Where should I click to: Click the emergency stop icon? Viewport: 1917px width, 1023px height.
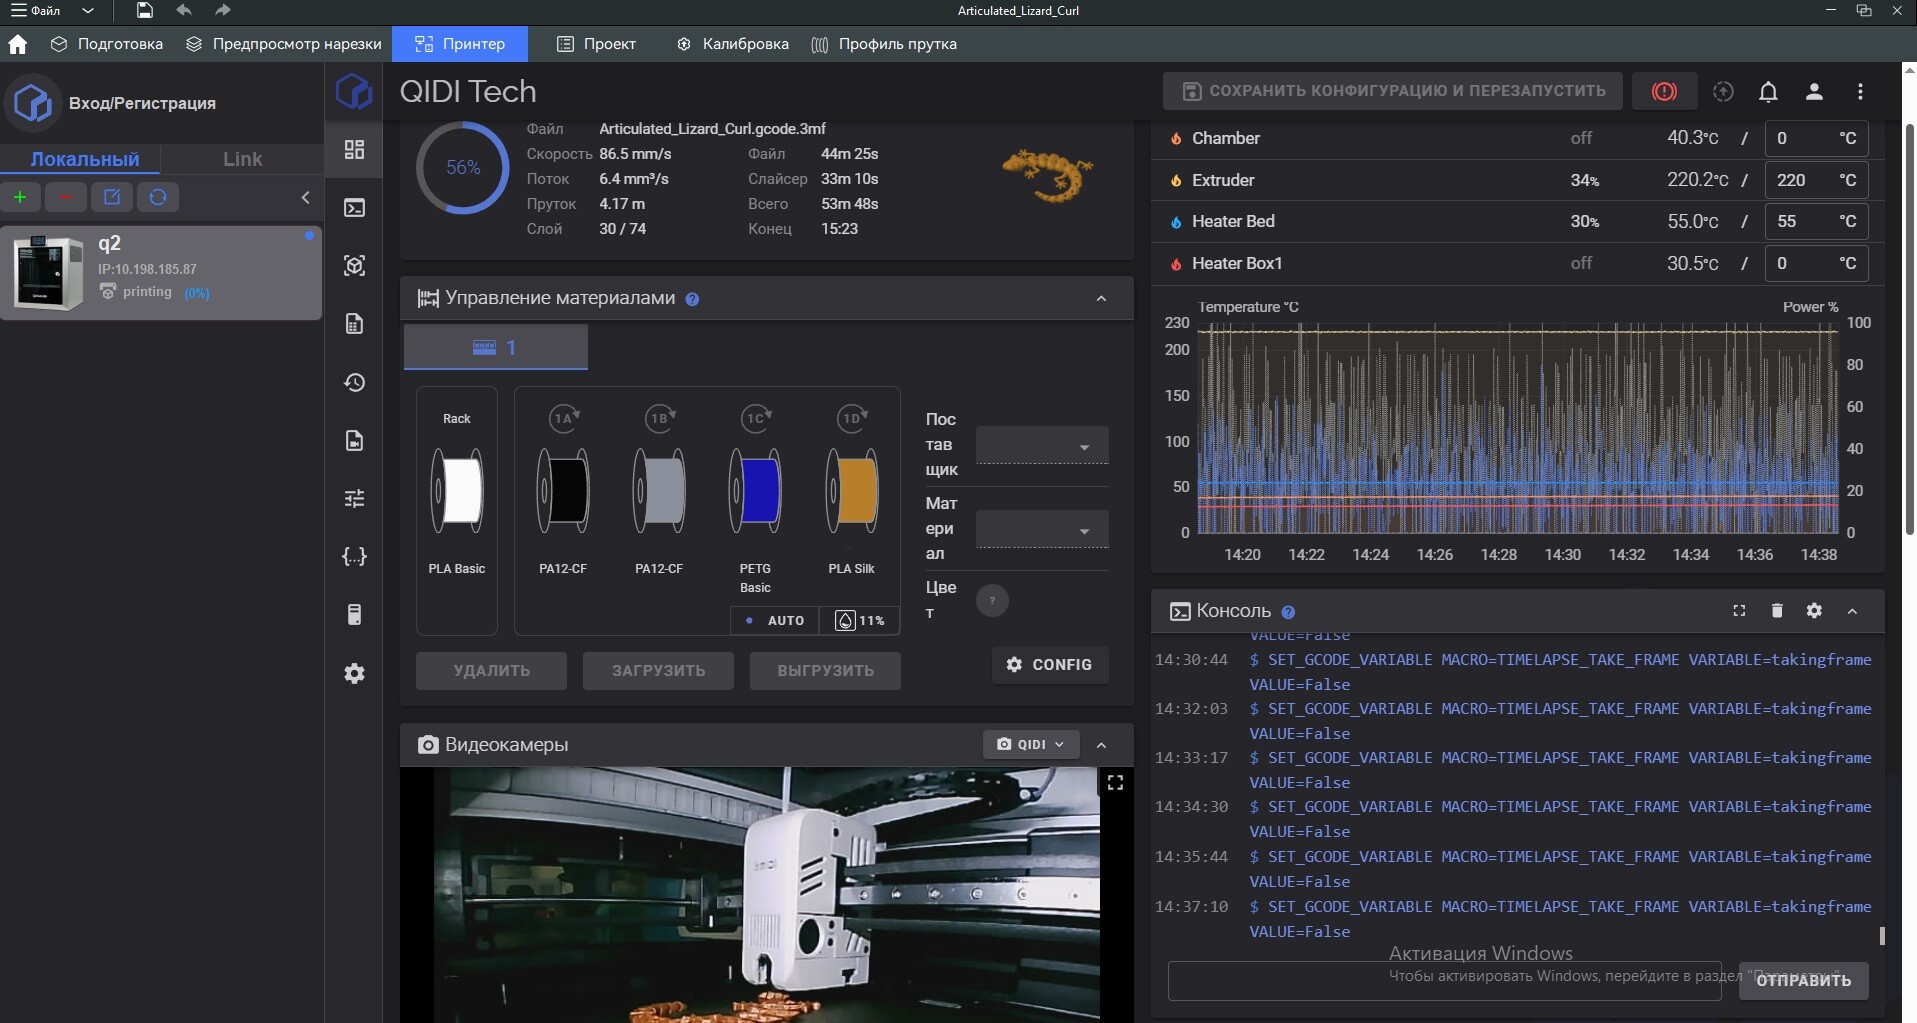(x=1664, y=91)
